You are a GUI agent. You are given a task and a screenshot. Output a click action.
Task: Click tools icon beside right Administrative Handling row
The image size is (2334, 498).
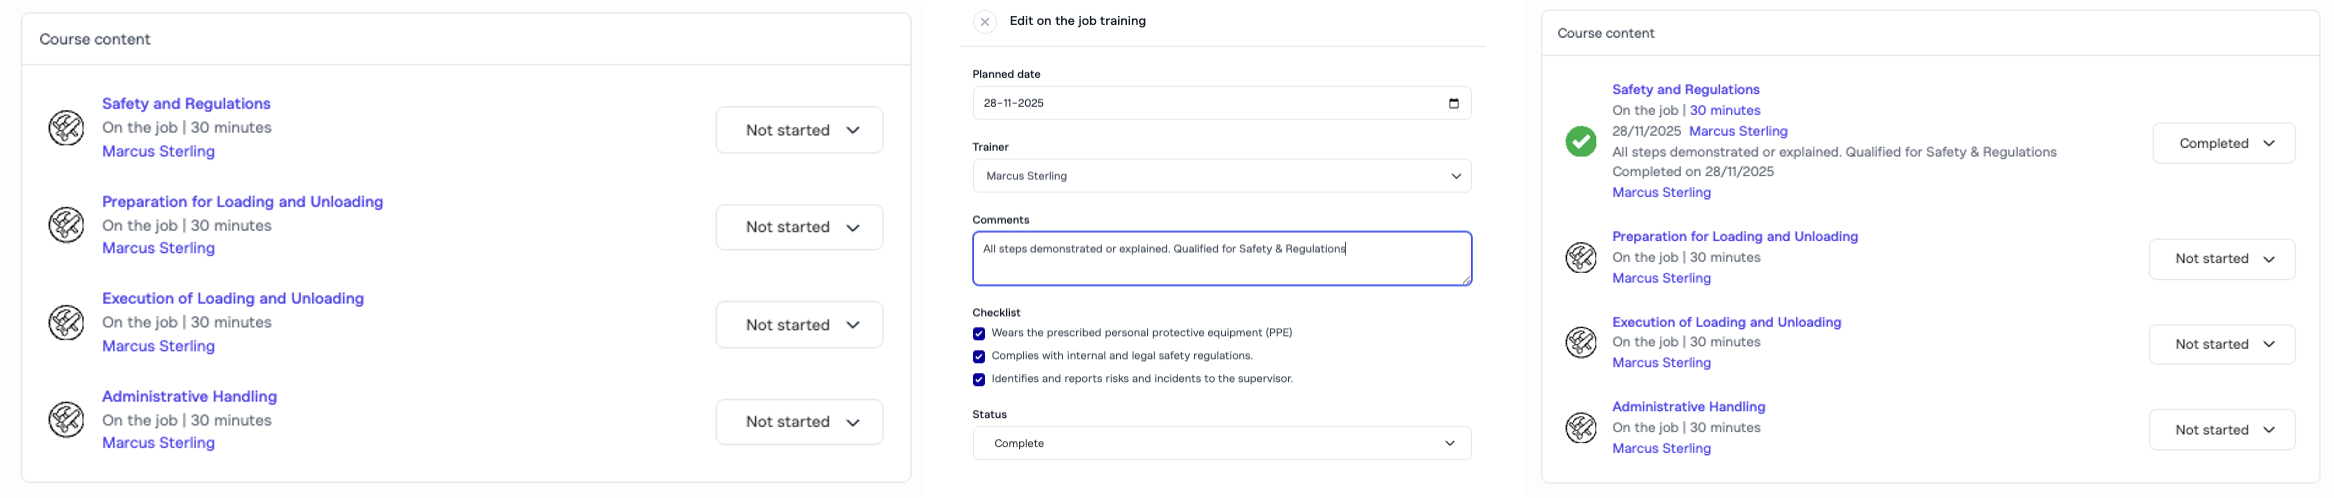coord(1581,429)
